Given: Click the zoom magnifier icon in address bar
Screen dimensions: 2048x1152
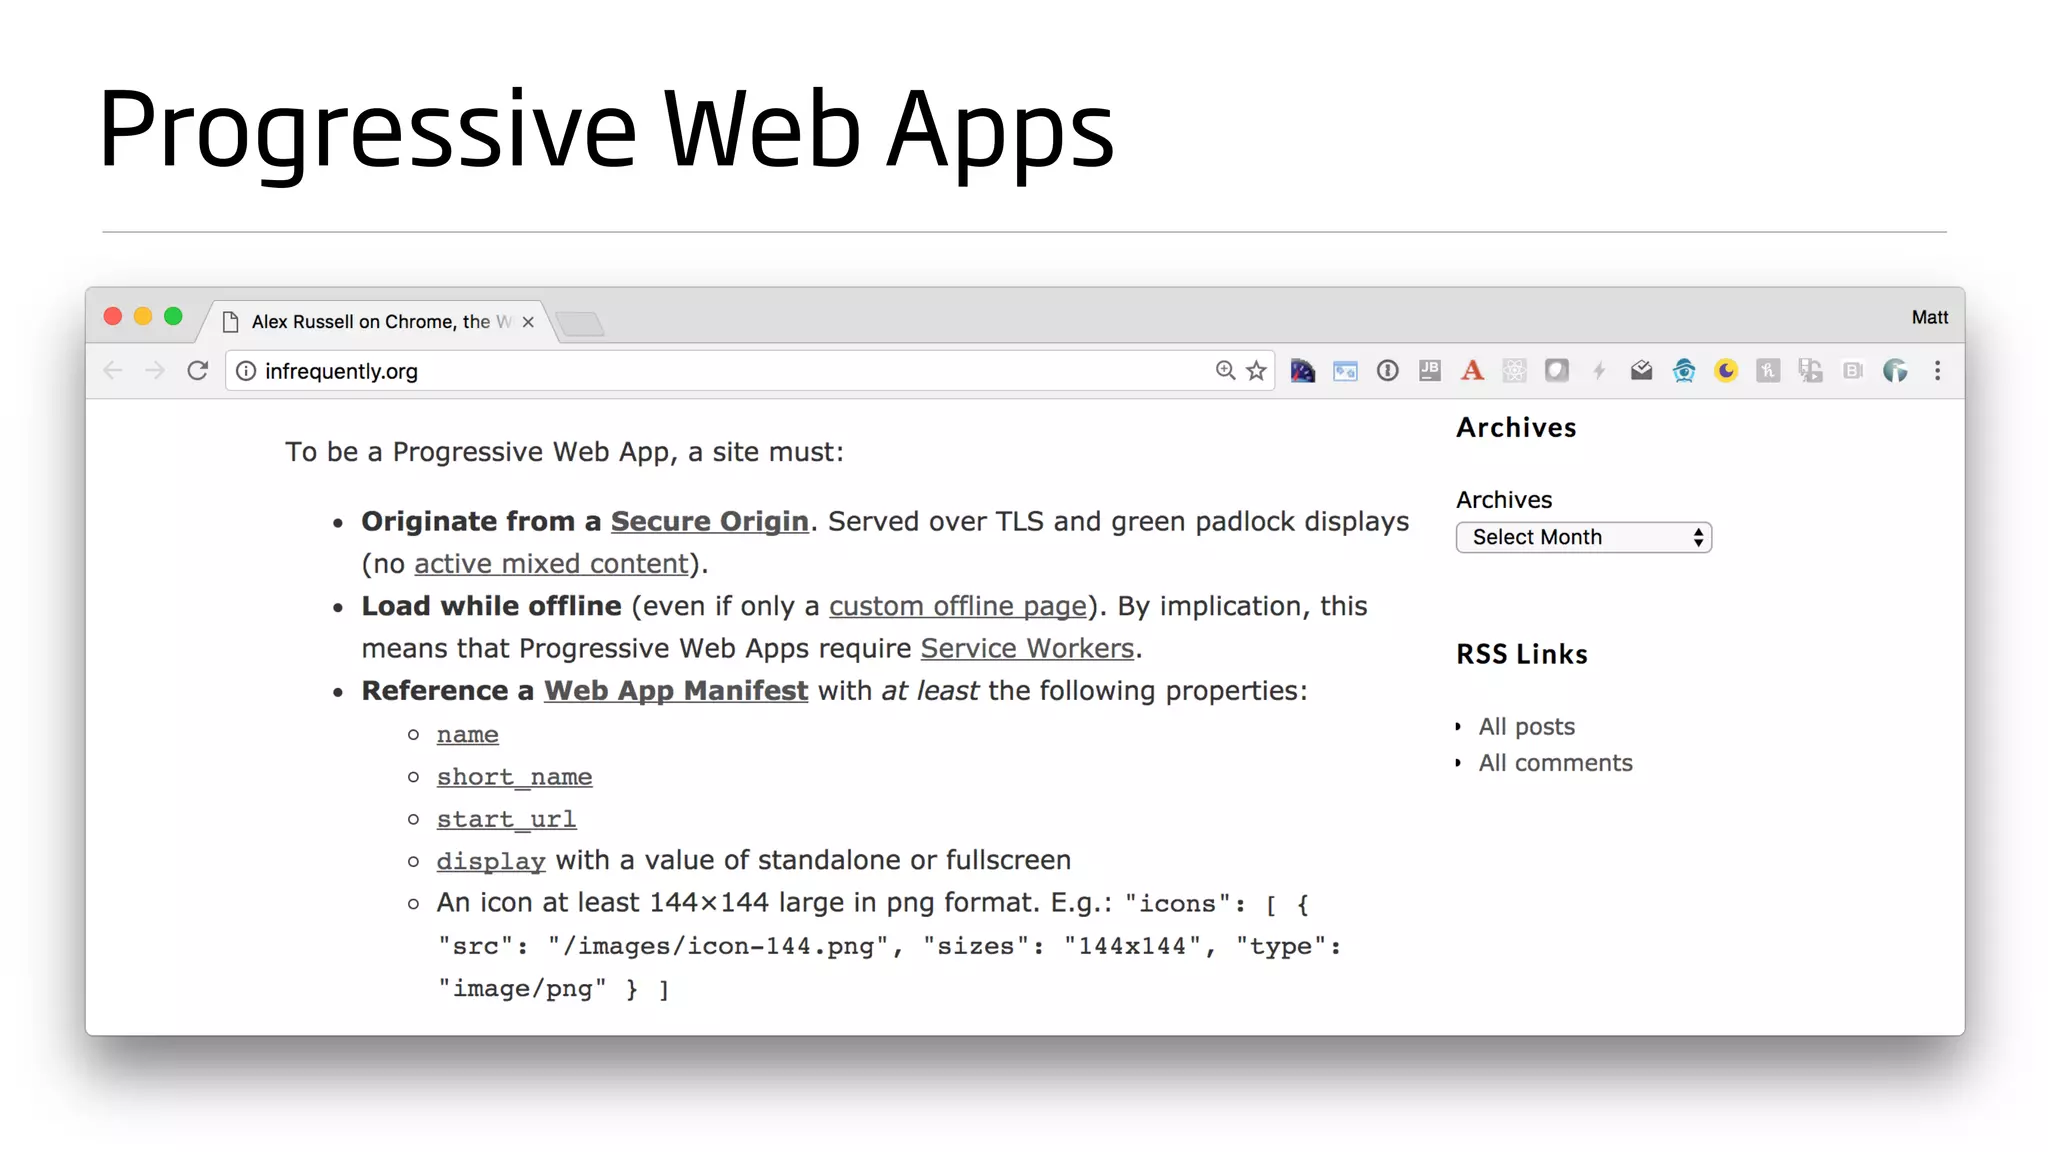Looking at the screenshot, I should tap(1225, 371).
